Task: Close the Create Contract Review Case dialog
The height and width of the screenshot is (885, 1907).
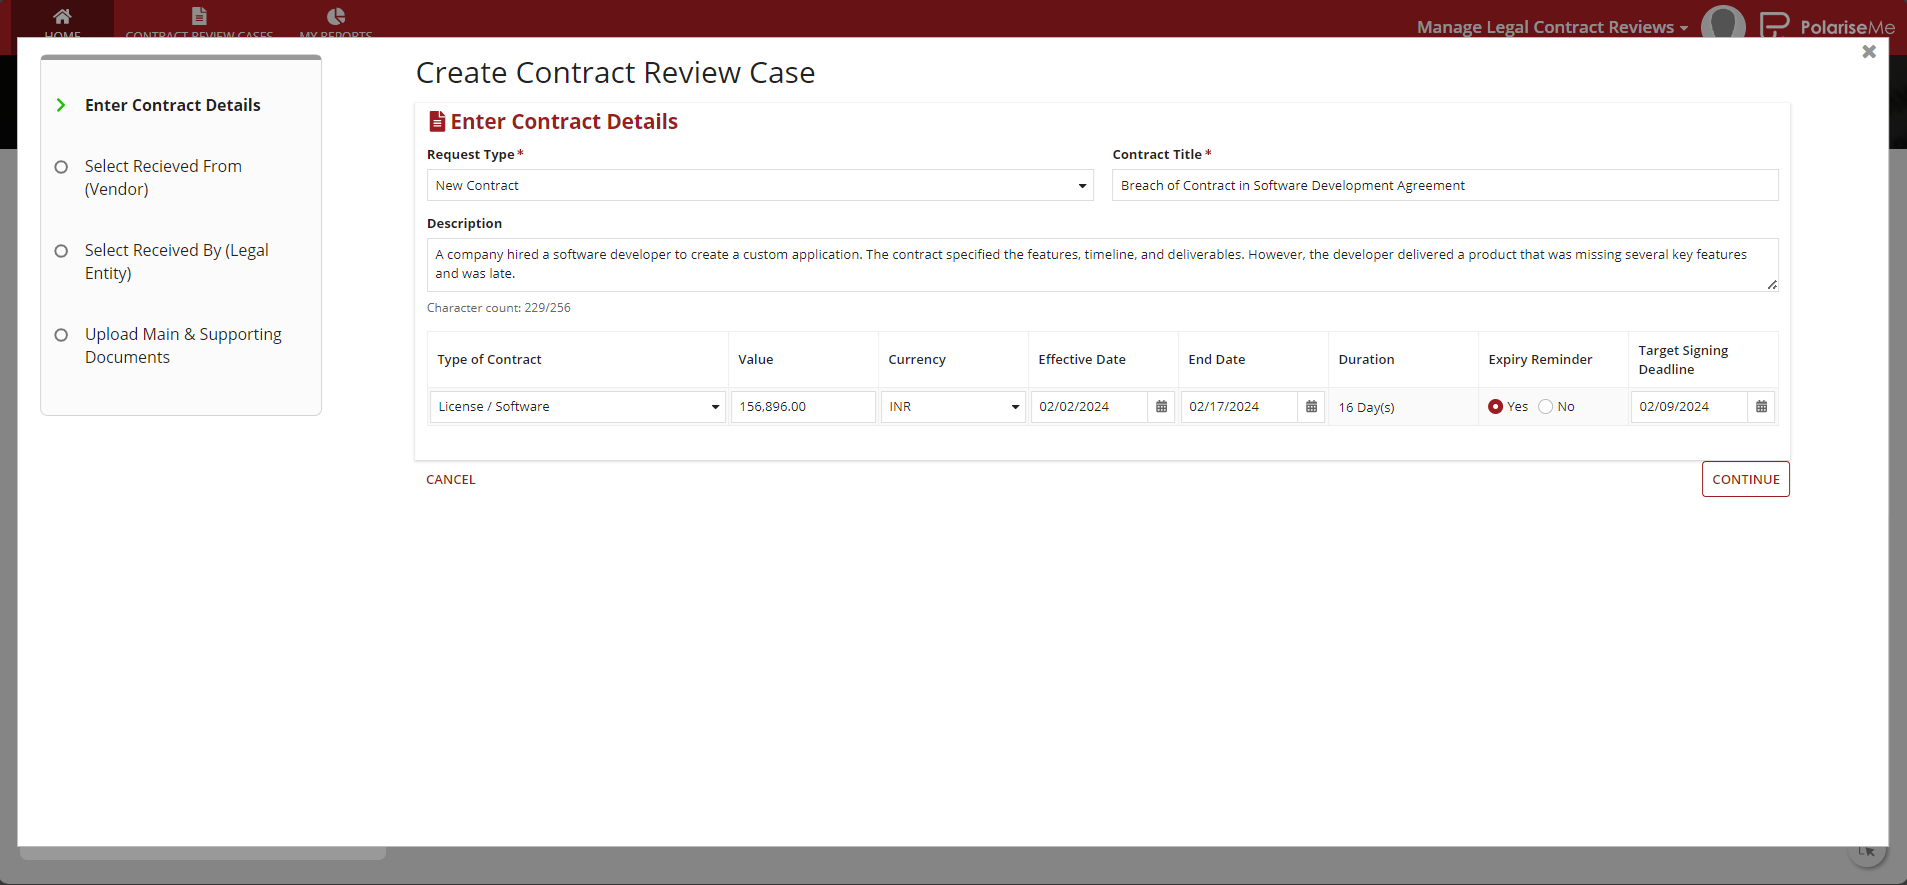Action: [x=1868, y=52]
